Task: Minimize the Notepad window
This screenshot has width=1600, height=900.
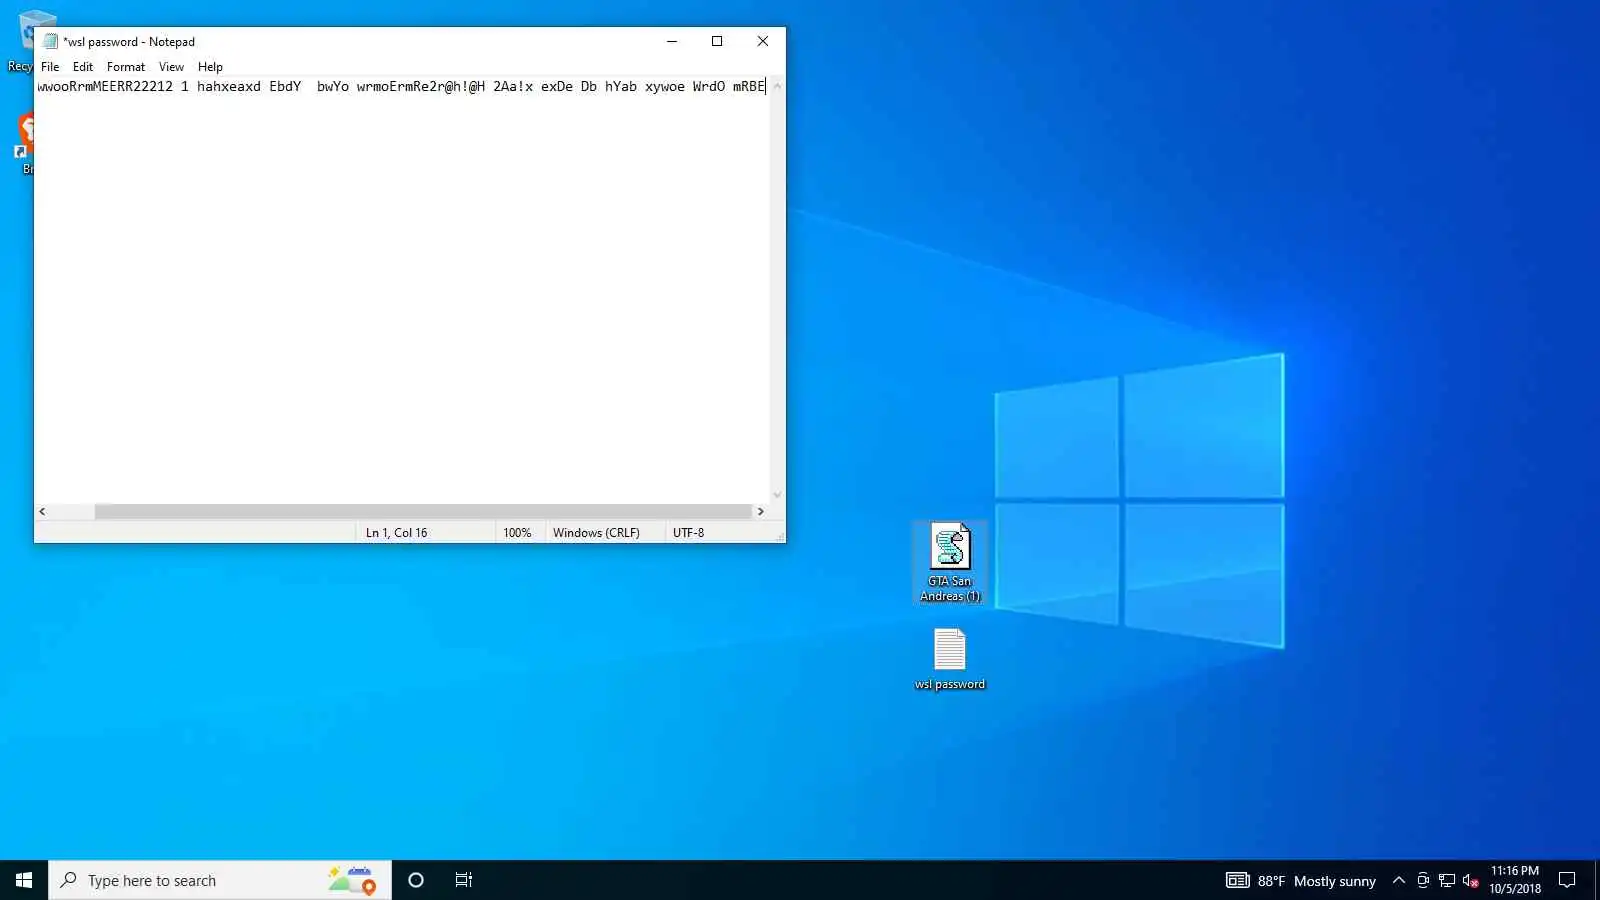Action: coord(672,41)
